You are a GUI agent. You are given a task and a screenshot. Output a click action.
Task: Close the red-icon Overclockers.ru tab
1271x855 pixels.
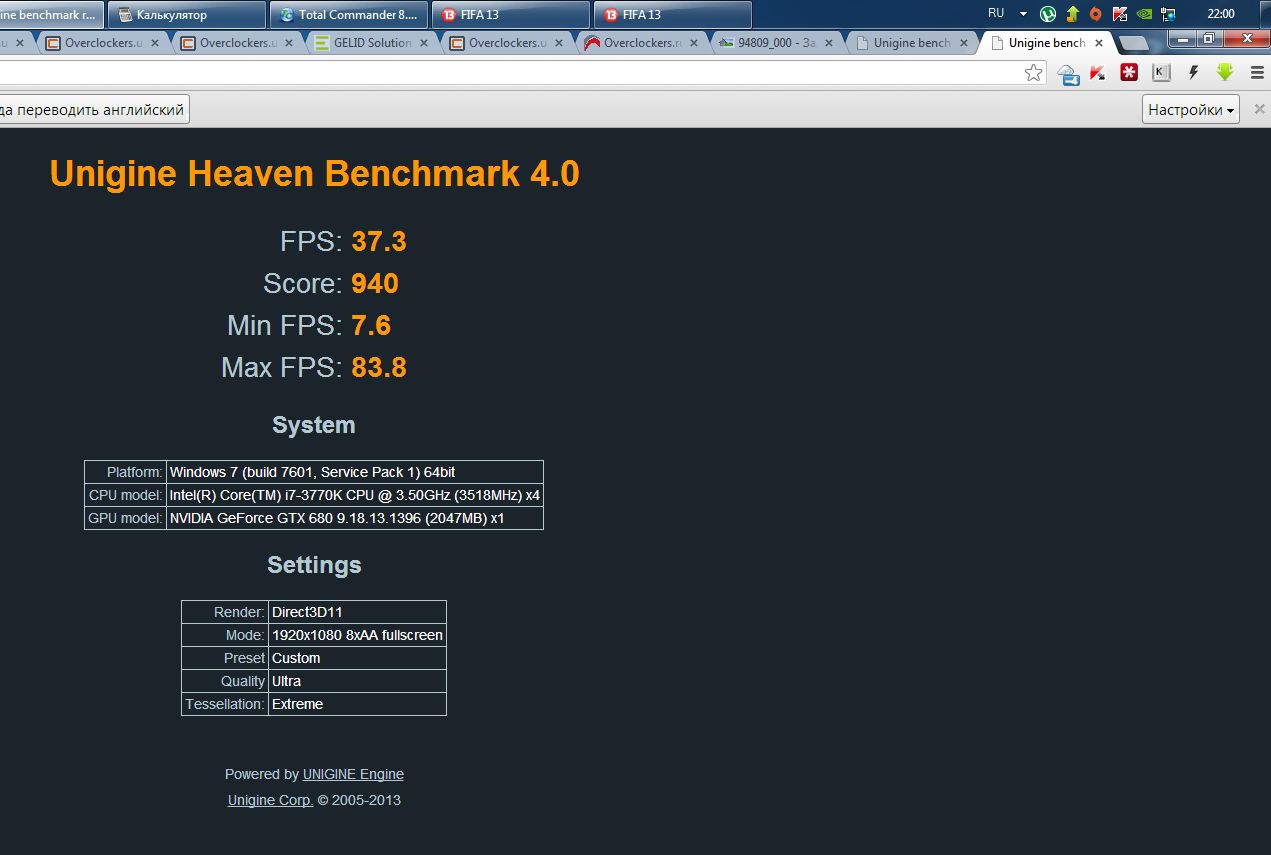(694, 43)
